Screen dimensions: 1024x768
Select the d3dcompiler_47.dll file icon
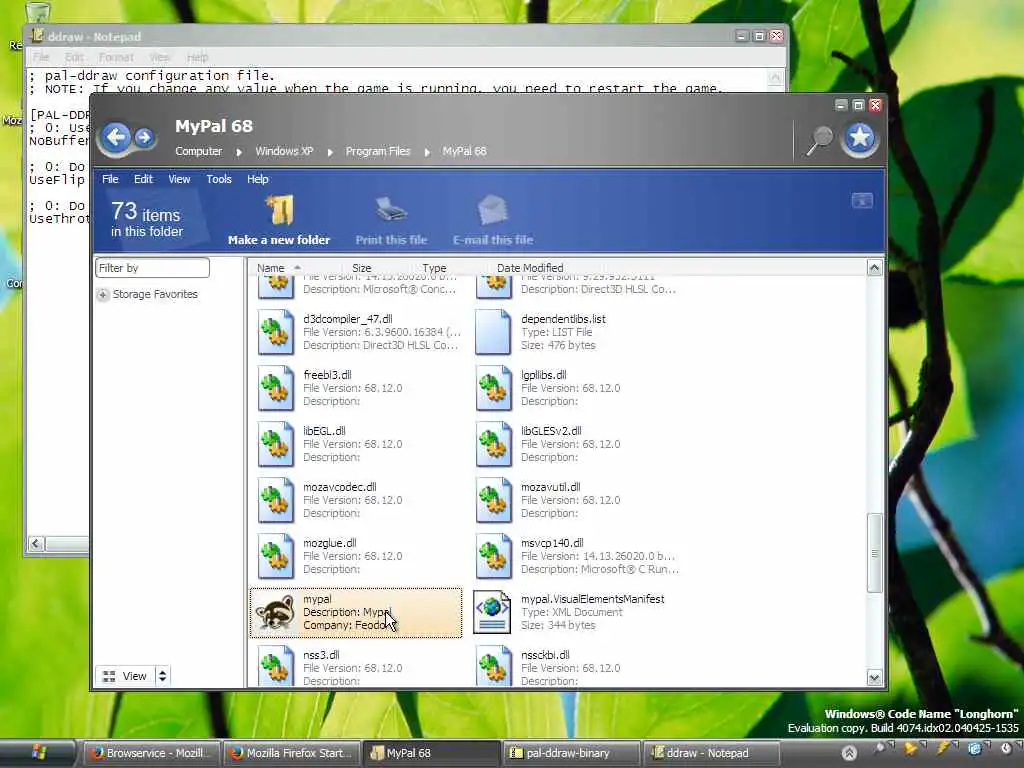coord(276,332)
